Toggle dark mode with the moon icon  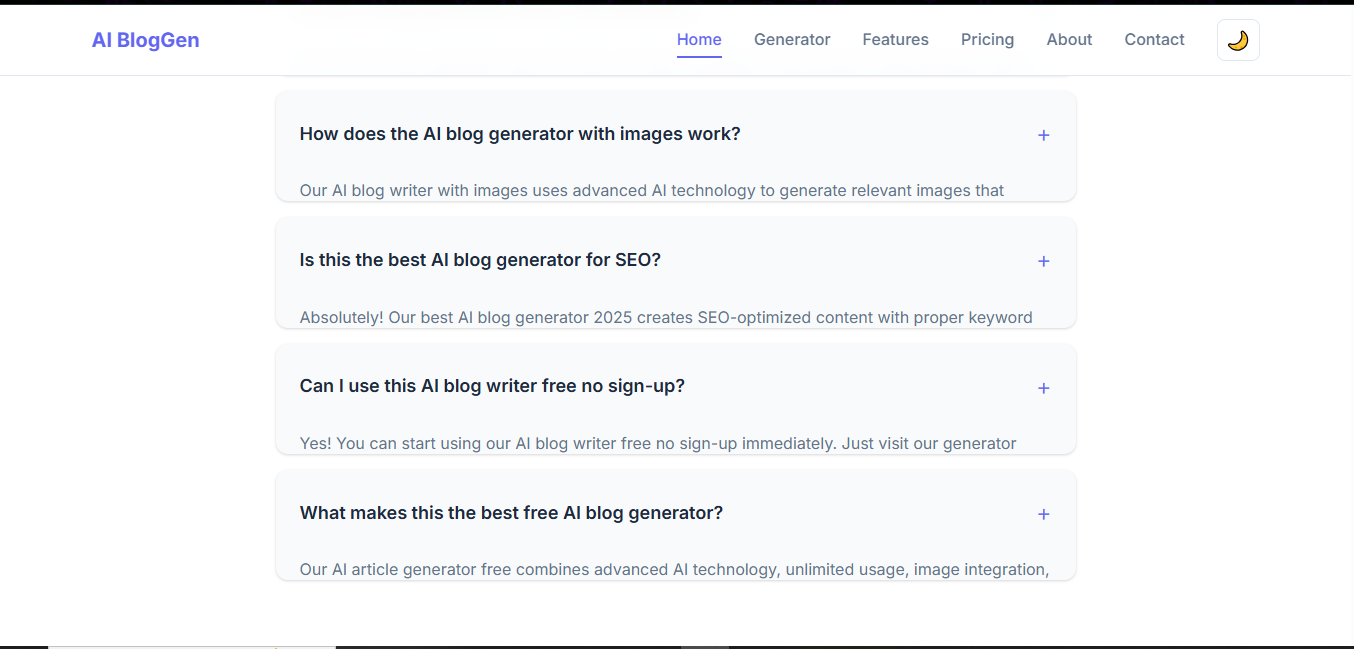(1238, 40)
